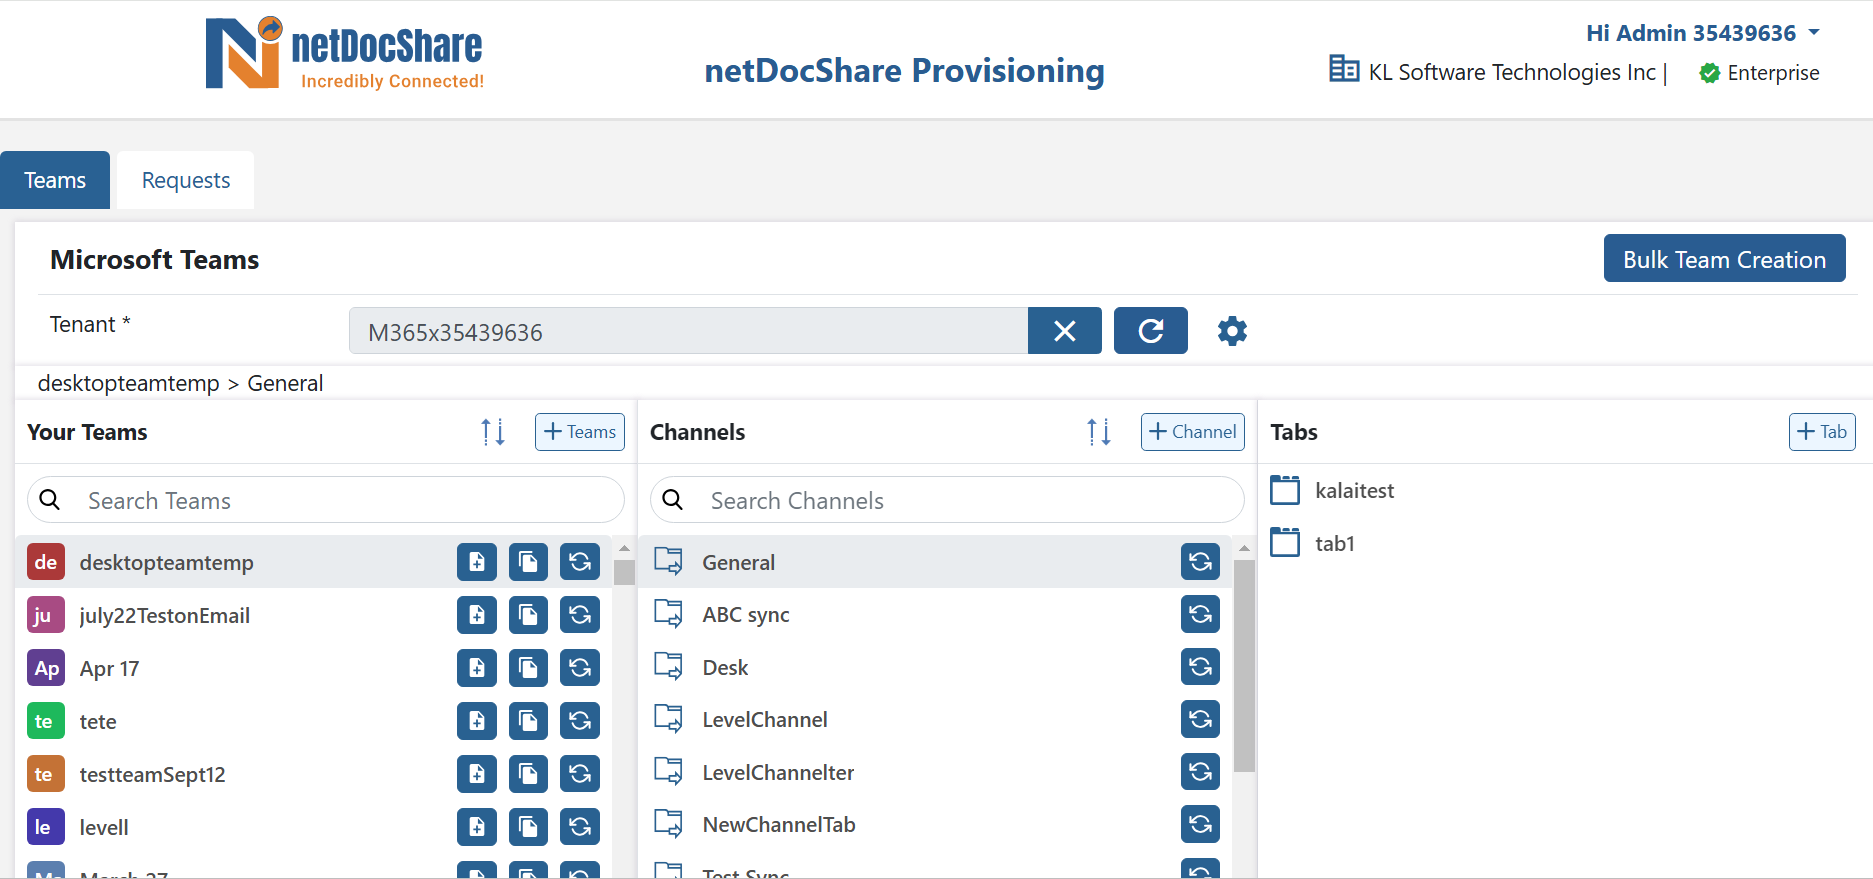This screenshot has width=1873, height=879.
Task: Add a new channel with + Channel
Action: tap(1193, 432)
